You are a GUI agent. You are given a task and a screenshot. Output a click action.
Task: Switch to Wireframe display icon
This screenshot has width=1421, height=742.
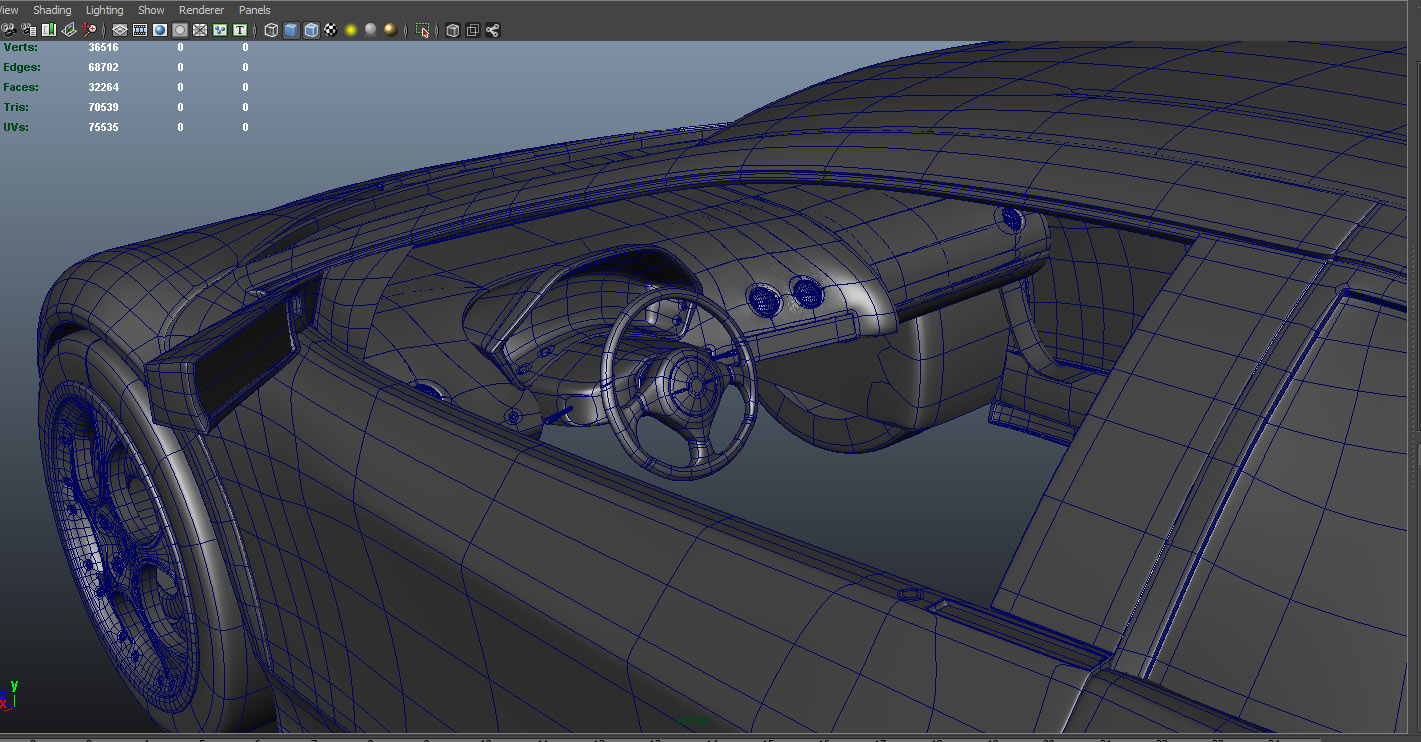(271, 30)
